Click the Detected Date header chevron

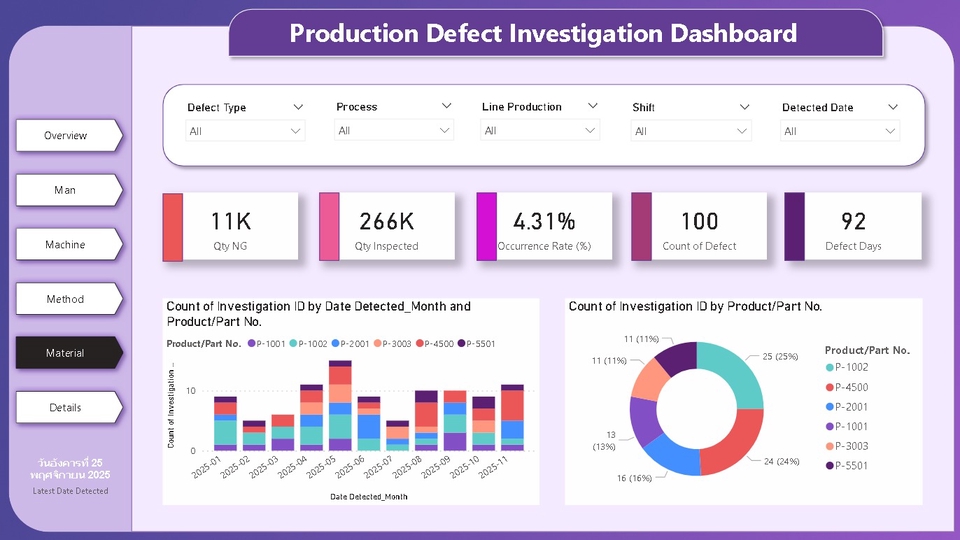893,106
